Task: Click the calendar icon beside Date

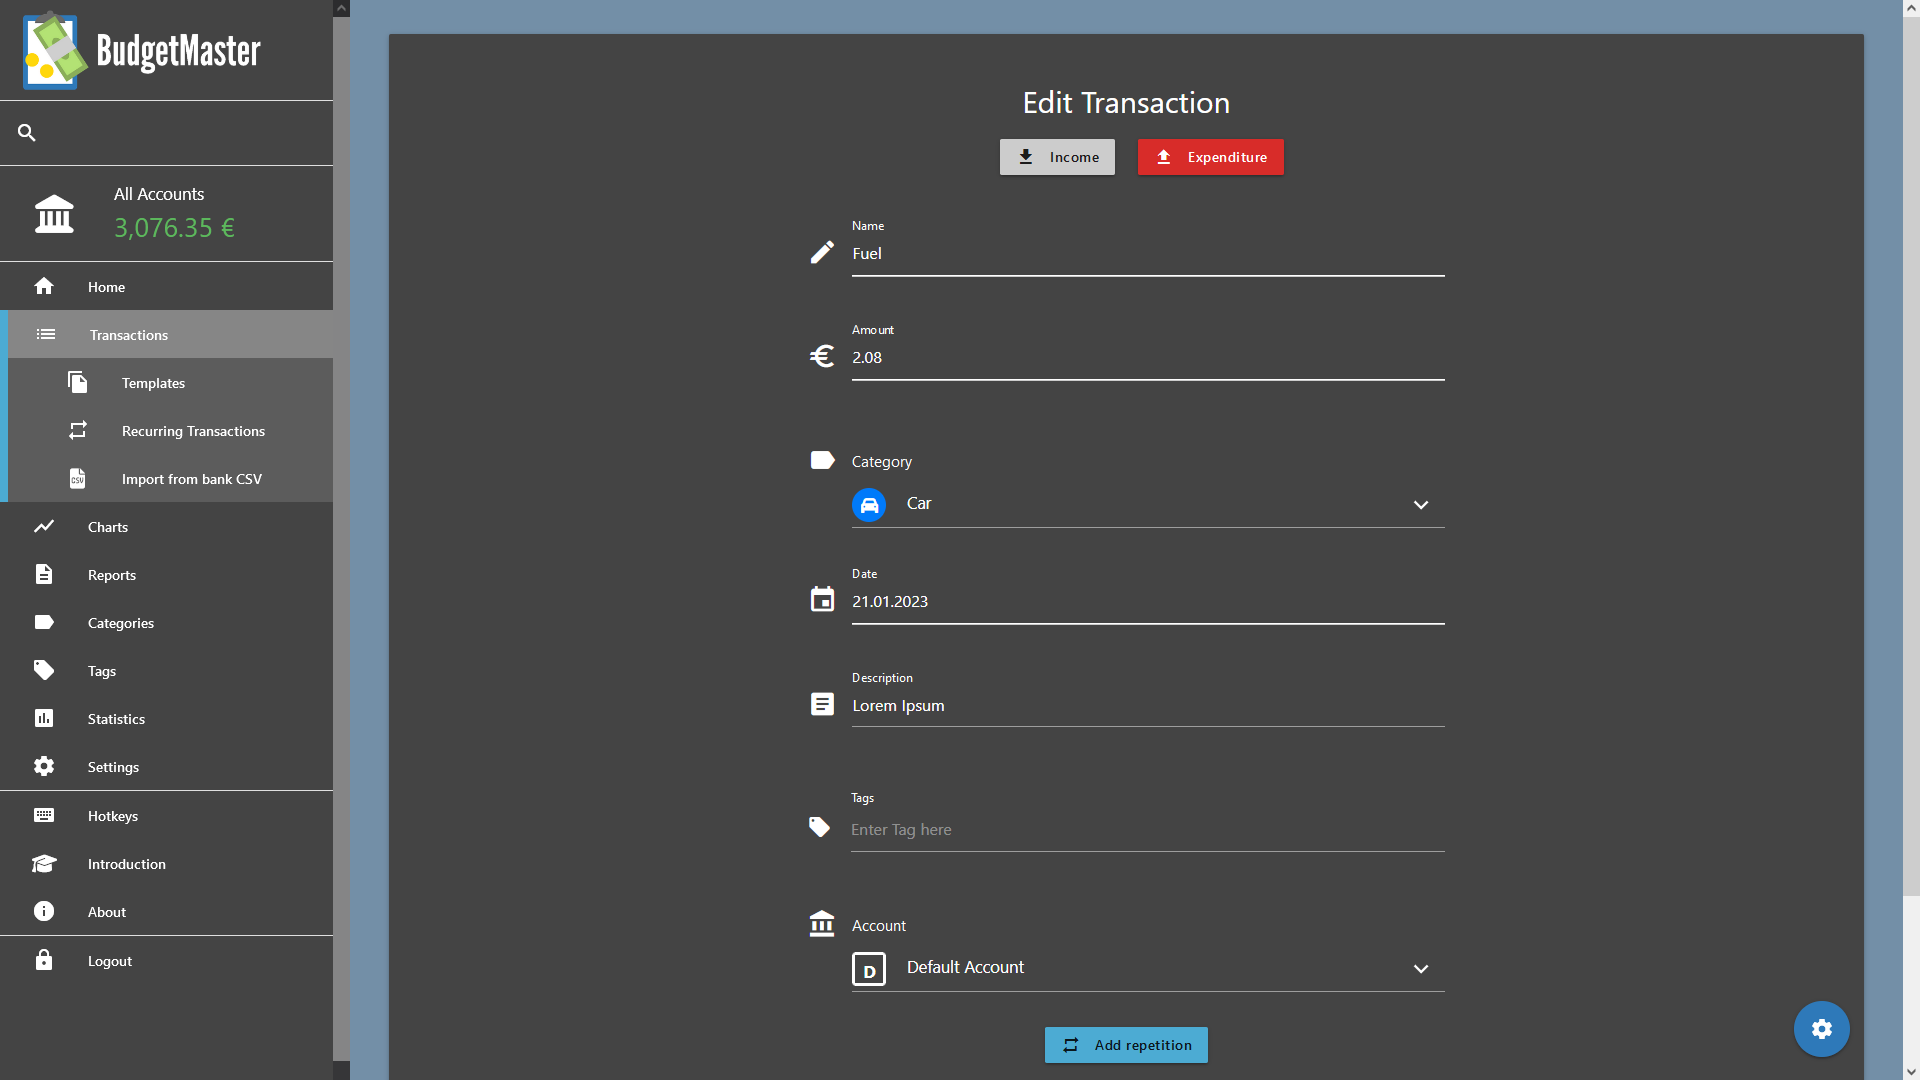Action: coord(822,599)
